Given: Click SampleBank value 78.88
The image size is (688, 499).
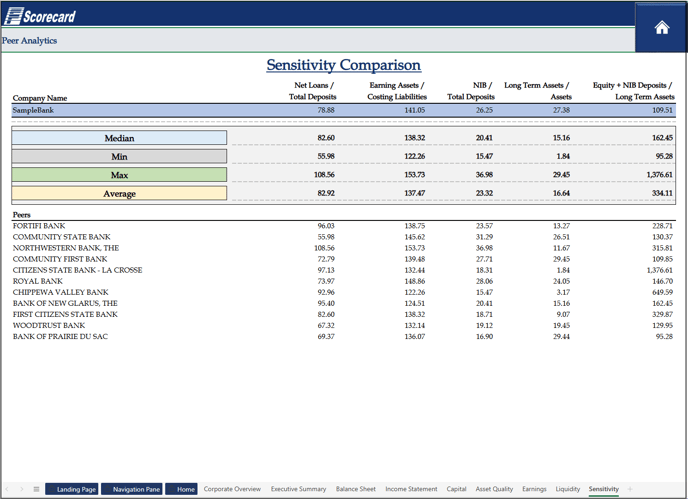Looking at the screenshot, I should click(326, 110).
